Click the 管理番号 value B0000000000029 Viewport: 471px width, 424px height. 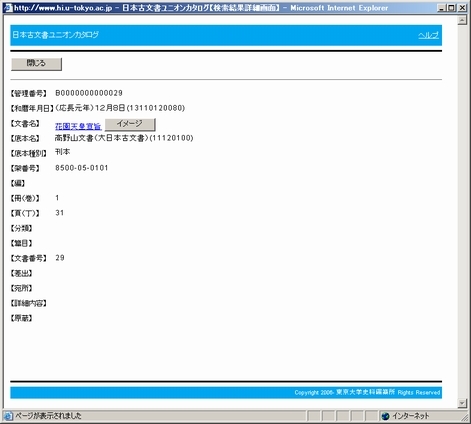(89, 93)
